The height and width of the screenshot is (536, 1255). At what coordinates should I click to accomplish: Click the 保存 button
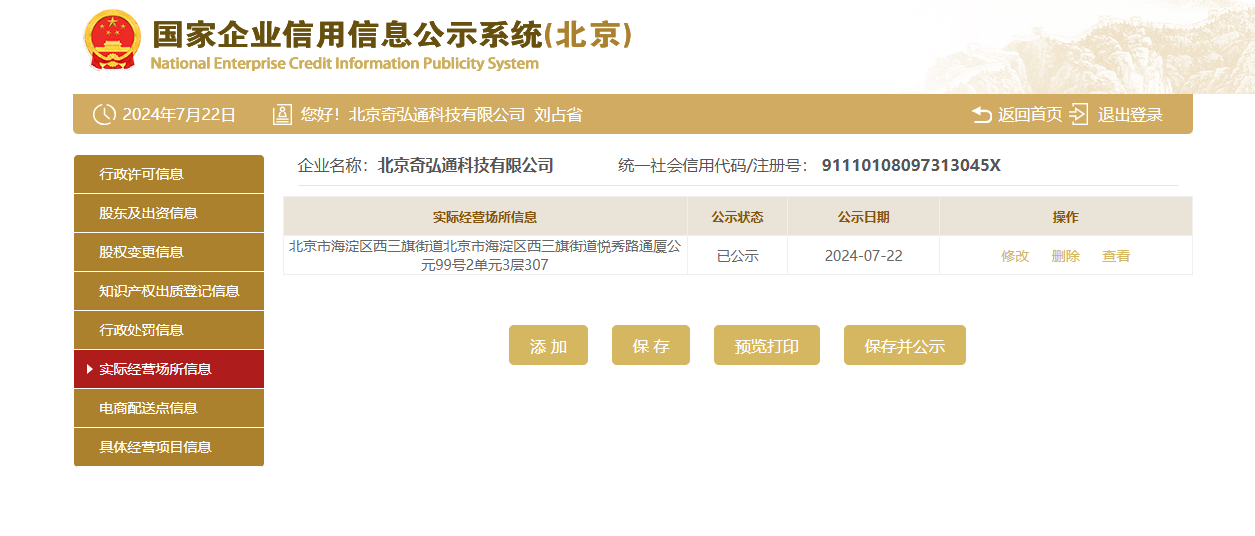tap(651, 345)
